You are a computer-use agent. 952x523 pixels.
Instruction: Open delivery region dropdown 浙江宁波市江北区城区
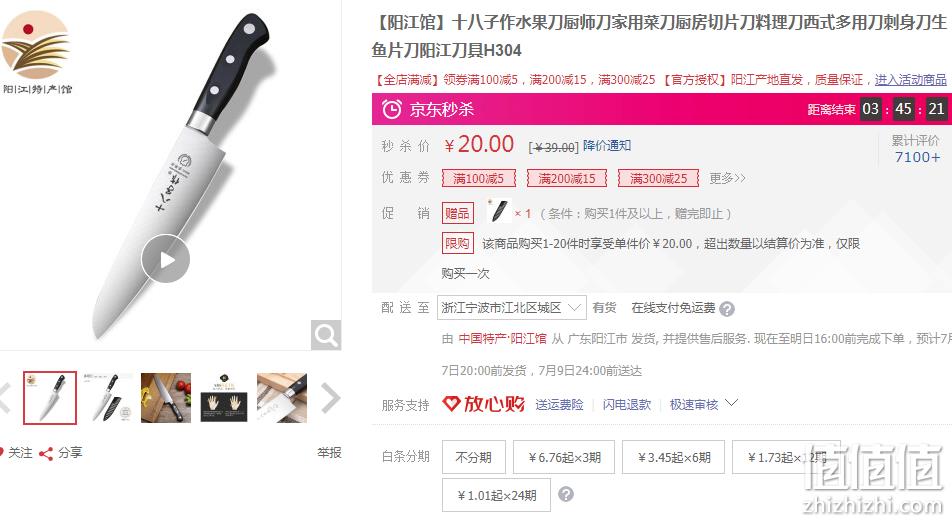(511, 308)
